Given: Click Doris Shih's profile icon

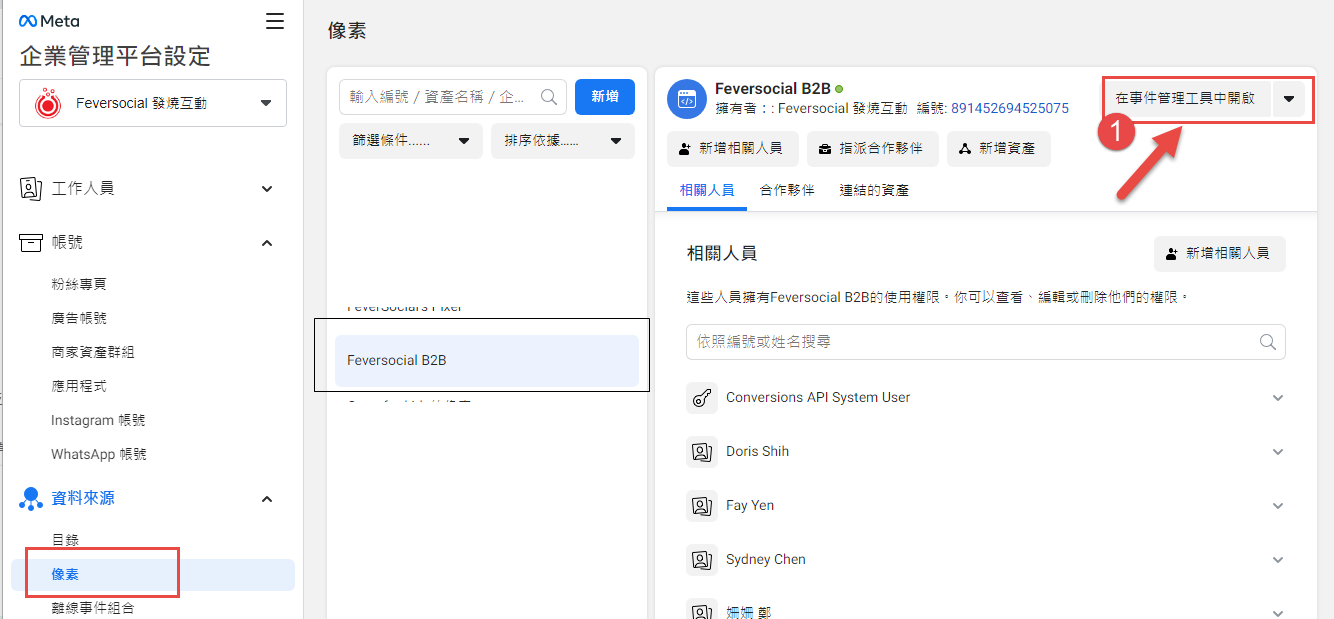Looking at the screenshot, I should (701, 451).
